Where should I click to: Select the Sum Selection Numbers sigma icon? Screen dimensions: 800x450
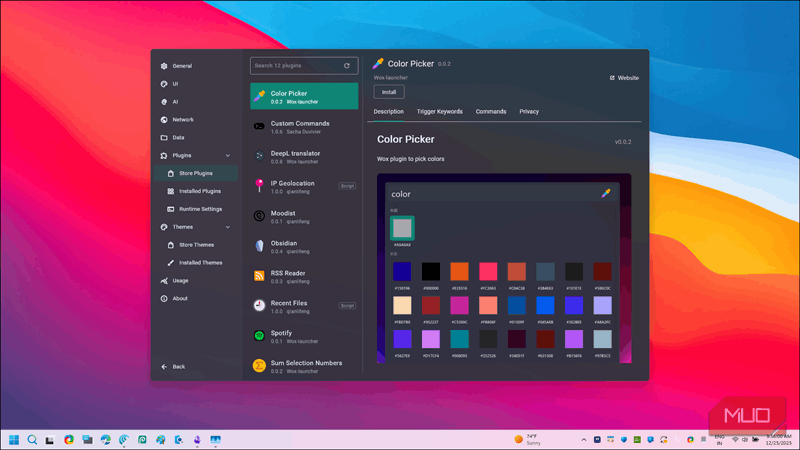click(x=259, y=366)
